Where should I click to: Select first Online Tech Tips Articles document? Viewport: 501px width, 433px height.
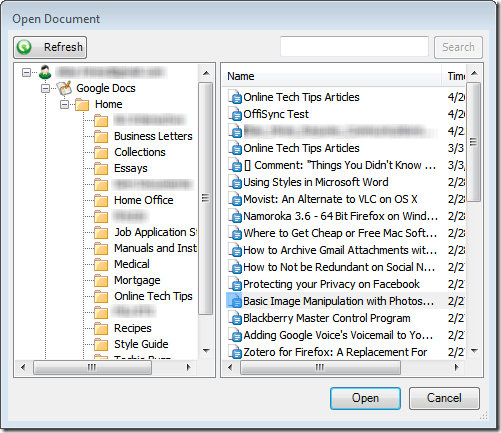(x=301, y=97)
